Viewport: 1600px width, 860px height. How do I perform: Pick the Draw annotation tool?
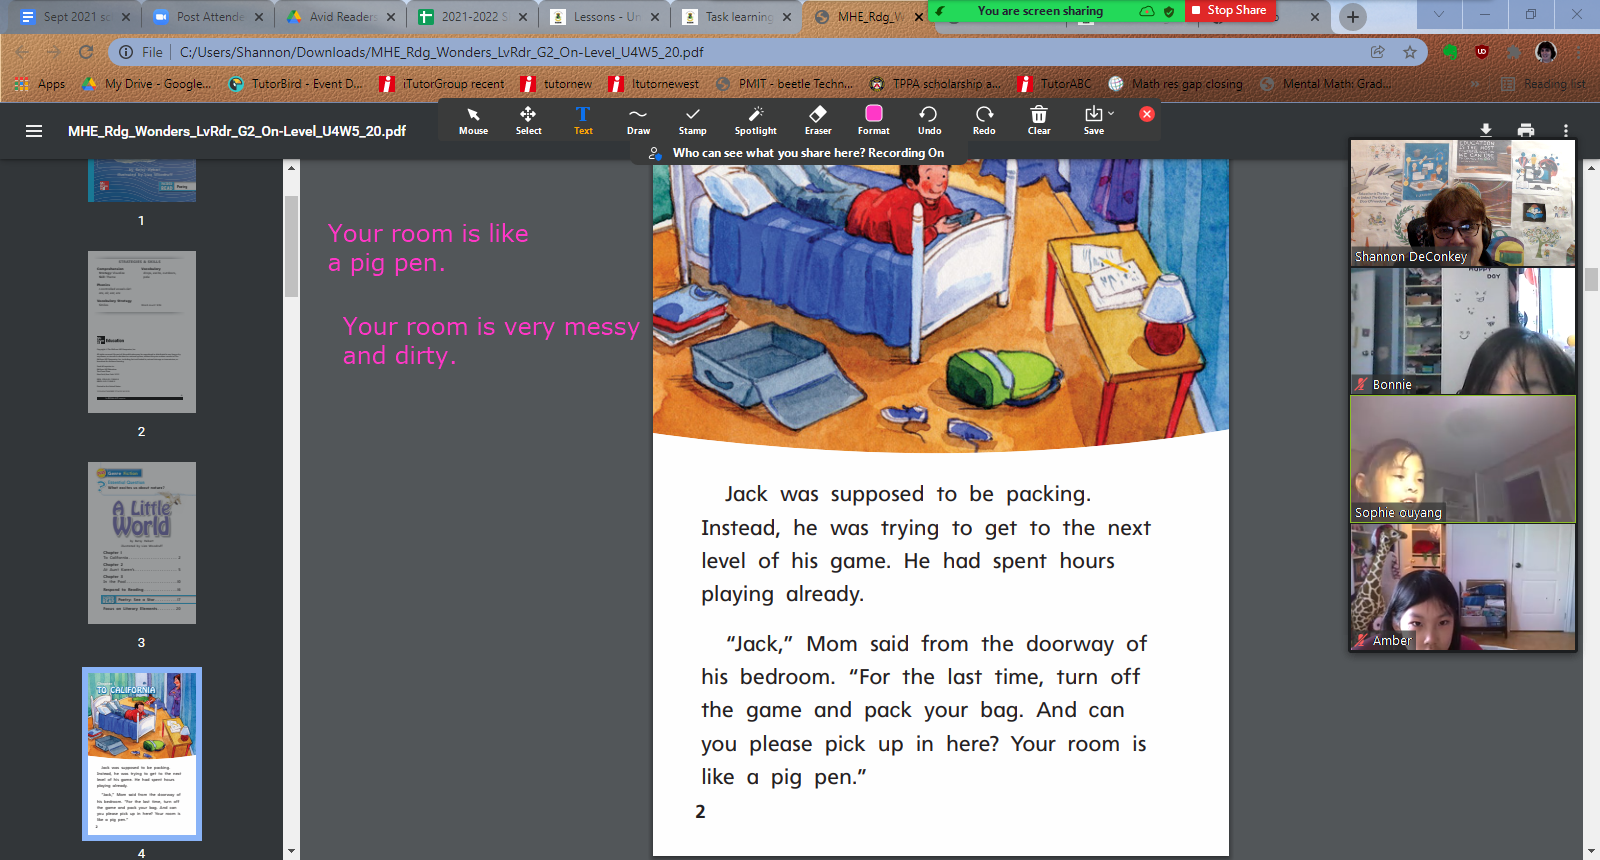coord(638,120)
